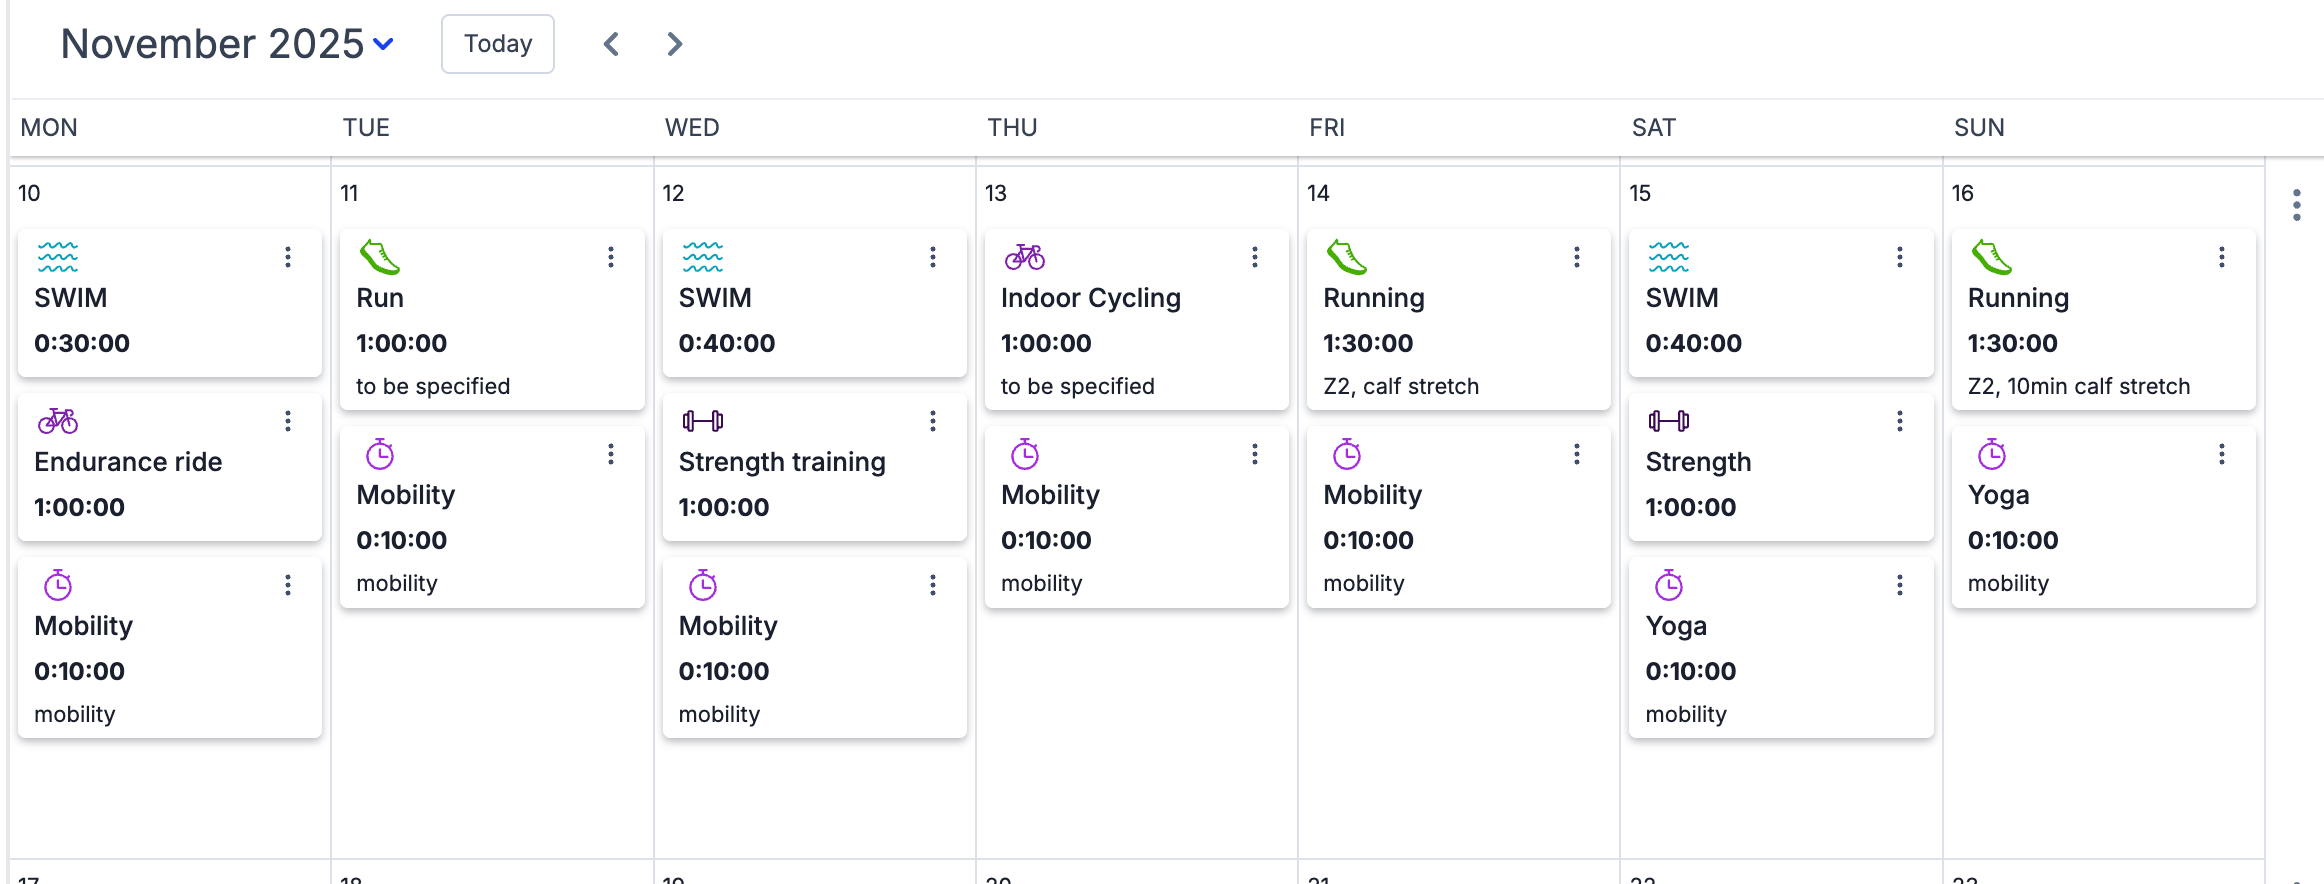Click bike icon on Indoor Cycling card

point(1025,257)
